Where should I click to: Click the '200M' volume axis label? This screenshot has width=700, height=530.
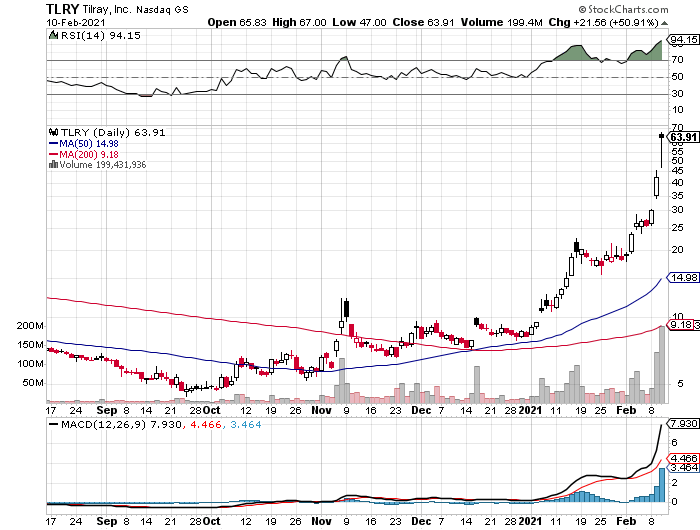pos(30,326)
